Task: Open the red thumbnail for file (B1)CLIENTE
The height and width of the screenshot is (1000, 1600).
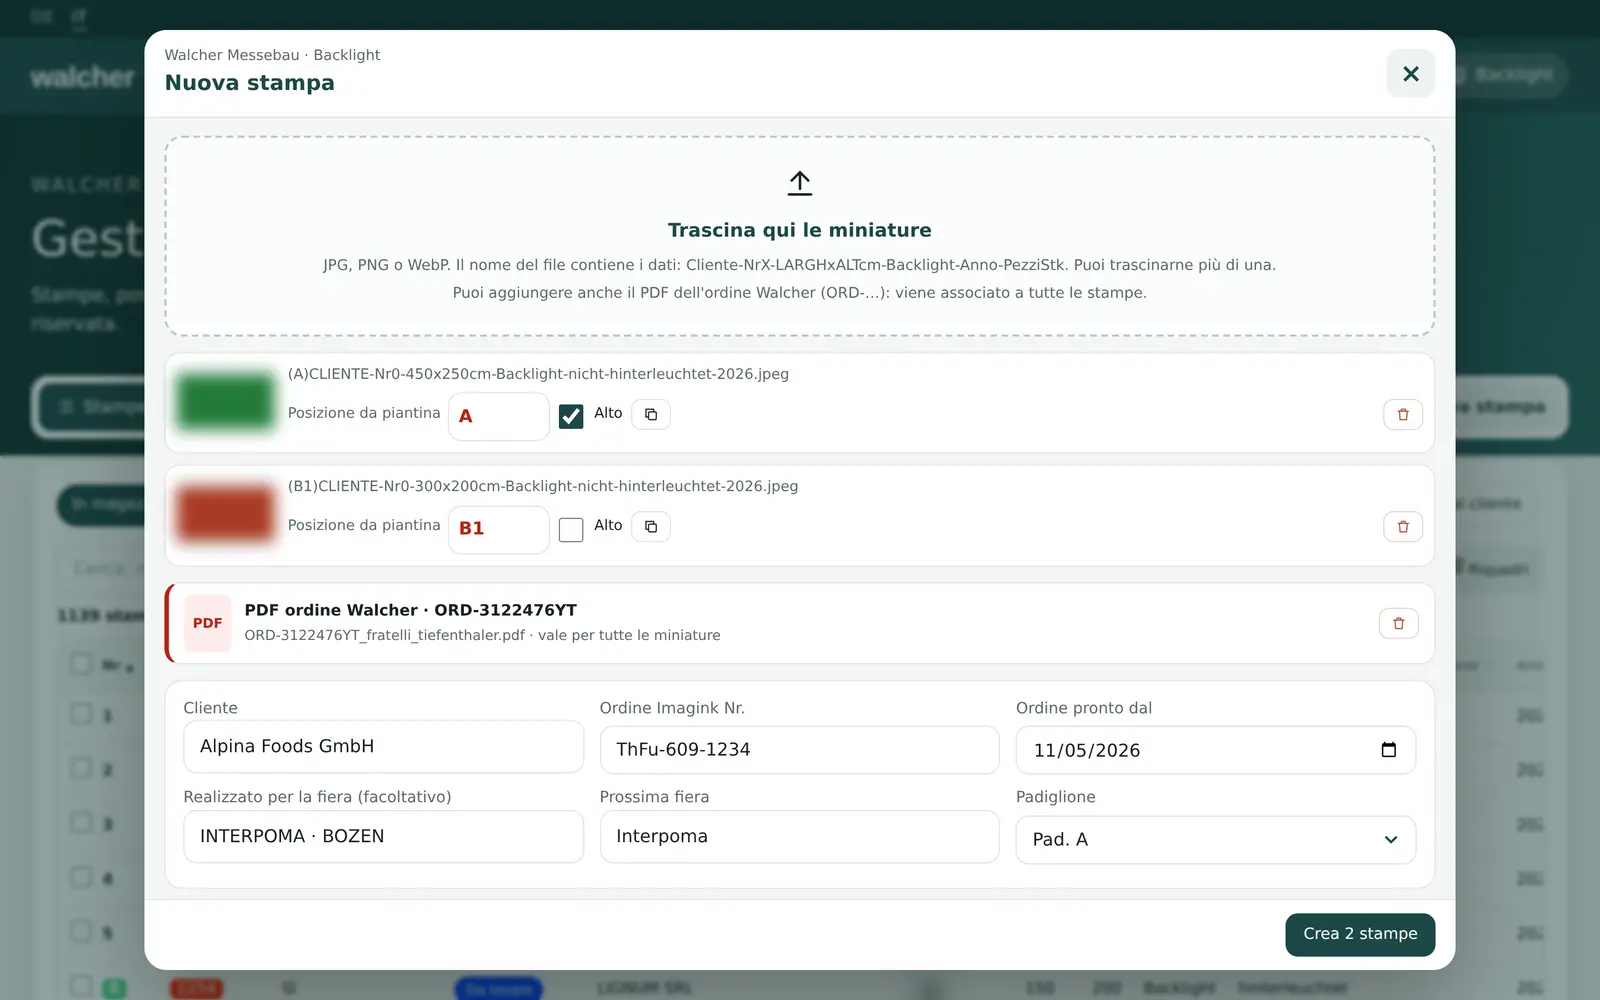Action: pos(226,514)
